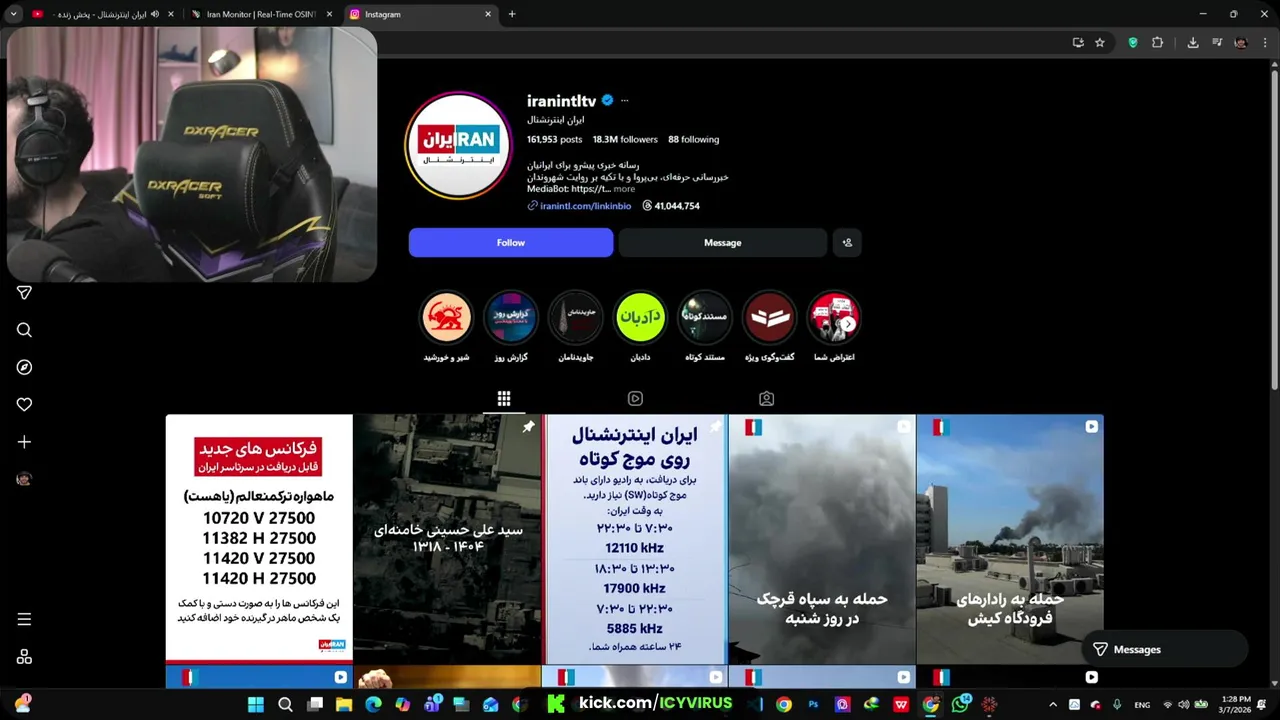
Task: Open the new frequencies post thumbnail
Action: click(259, 539)
